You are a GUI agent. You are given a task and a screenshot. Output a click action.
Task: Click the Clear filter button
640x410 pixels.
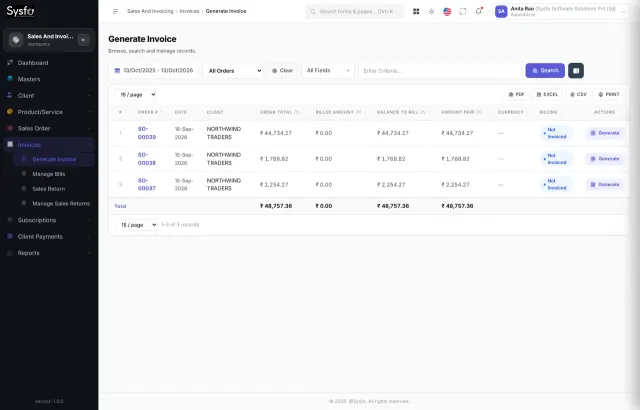pos(282,71)
